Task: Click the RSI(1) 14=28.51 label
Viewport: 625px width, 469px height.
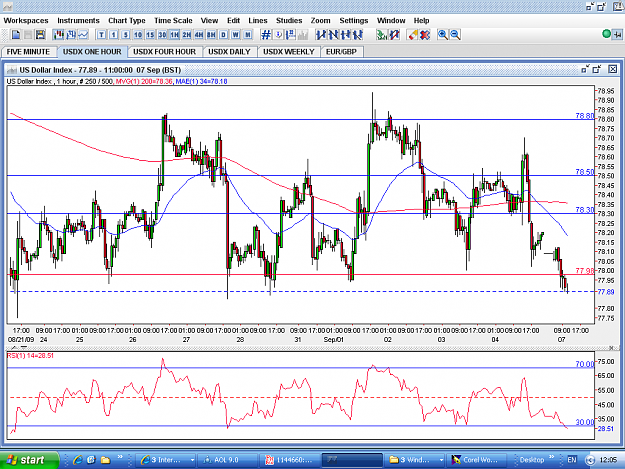Action: point(30,355)
